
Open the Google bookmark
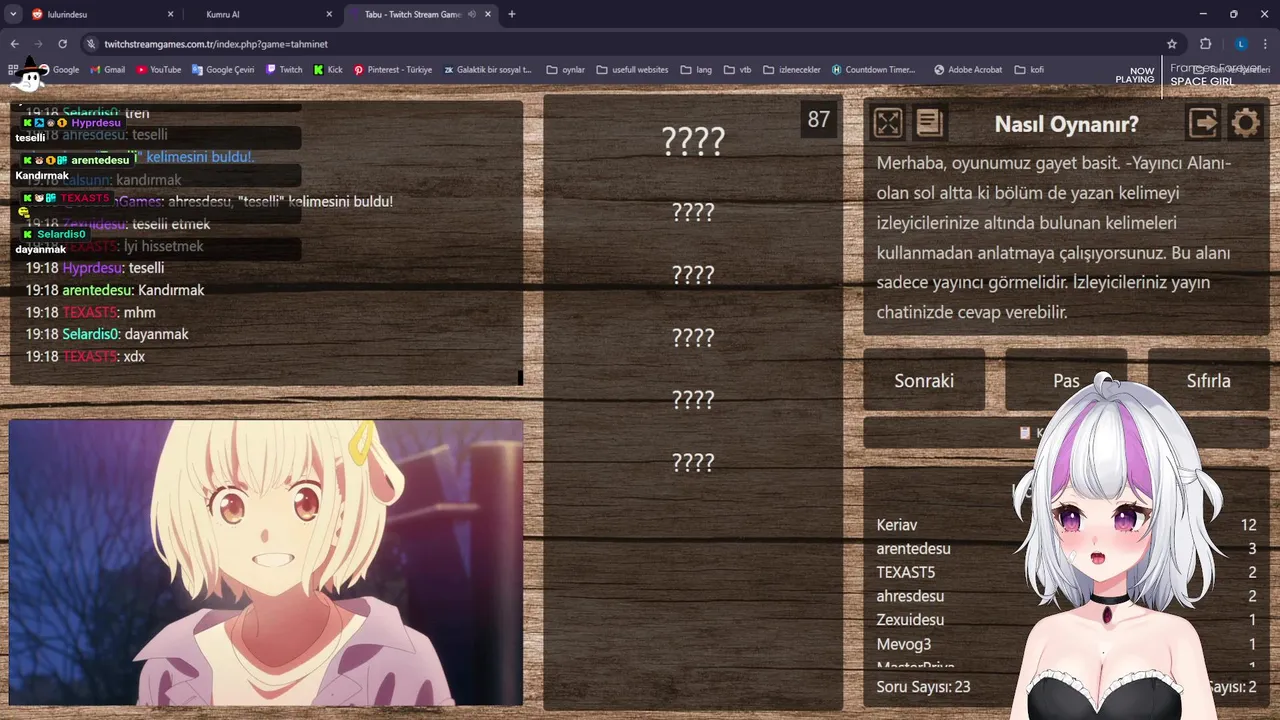58,70
